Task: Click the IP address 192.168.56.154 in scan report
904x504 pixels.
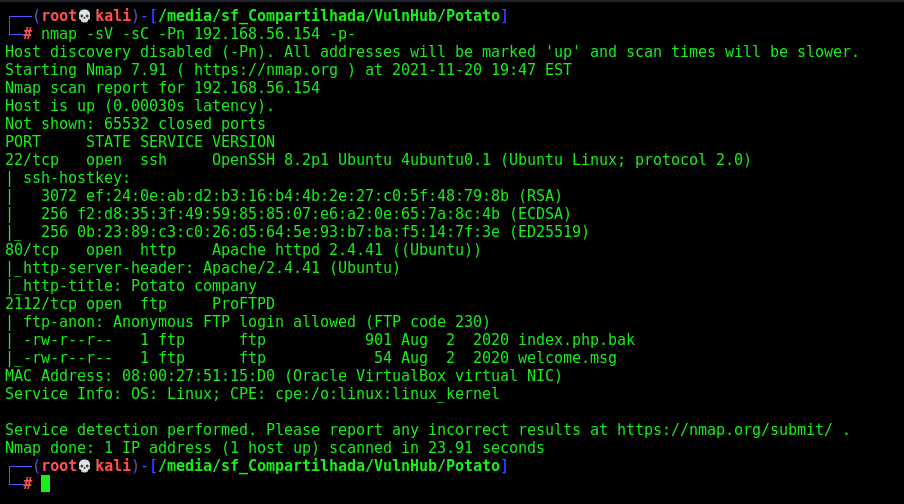Action: point(257,88)
